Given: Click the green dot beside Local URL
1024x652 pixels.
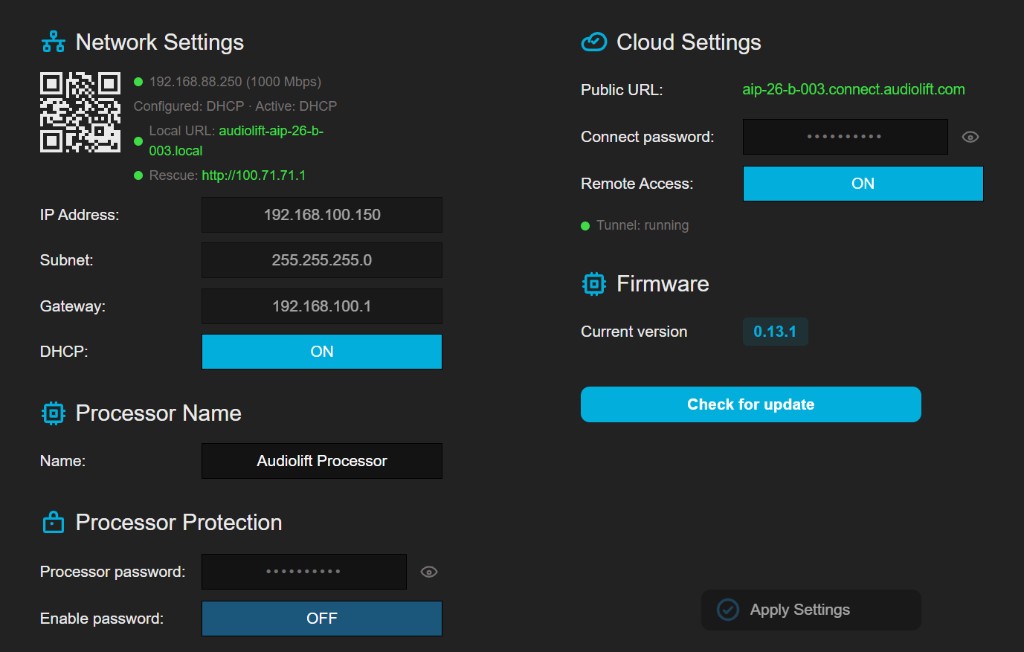Looking at the screenshot, I should click(x=138, y=141).
